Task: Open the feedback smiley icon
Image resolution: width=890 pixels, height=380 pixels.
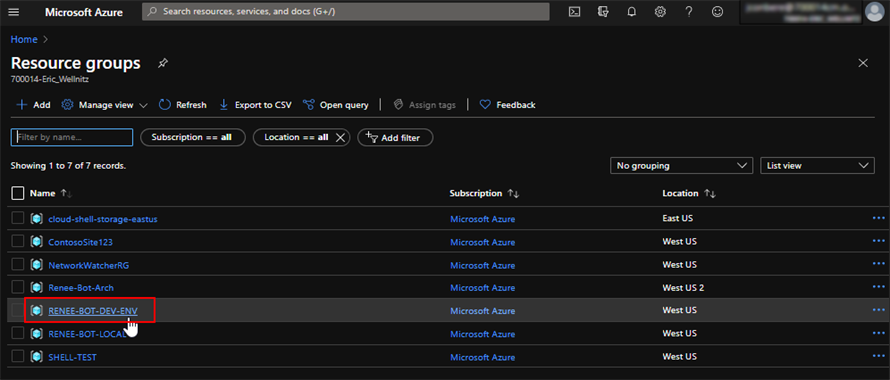Action: (x=717, y=12)
